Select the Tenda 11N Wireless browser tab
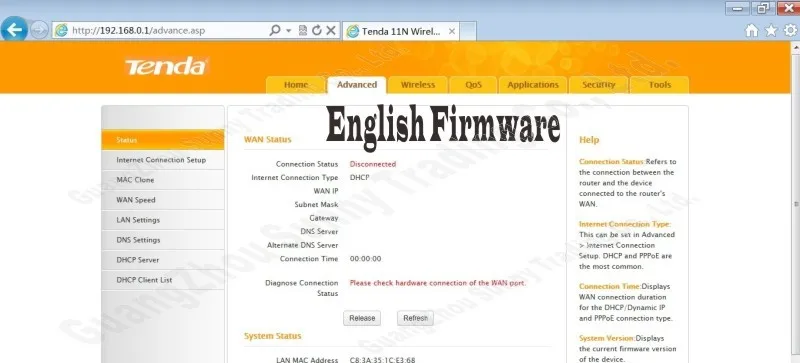This screenshot has height=363, width=800. (401, 31)
